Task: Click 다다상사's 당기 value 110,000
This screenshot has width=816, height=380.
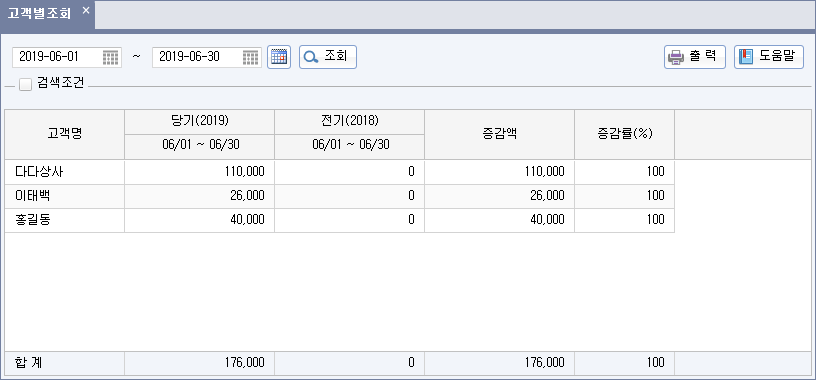Action: 245,172
